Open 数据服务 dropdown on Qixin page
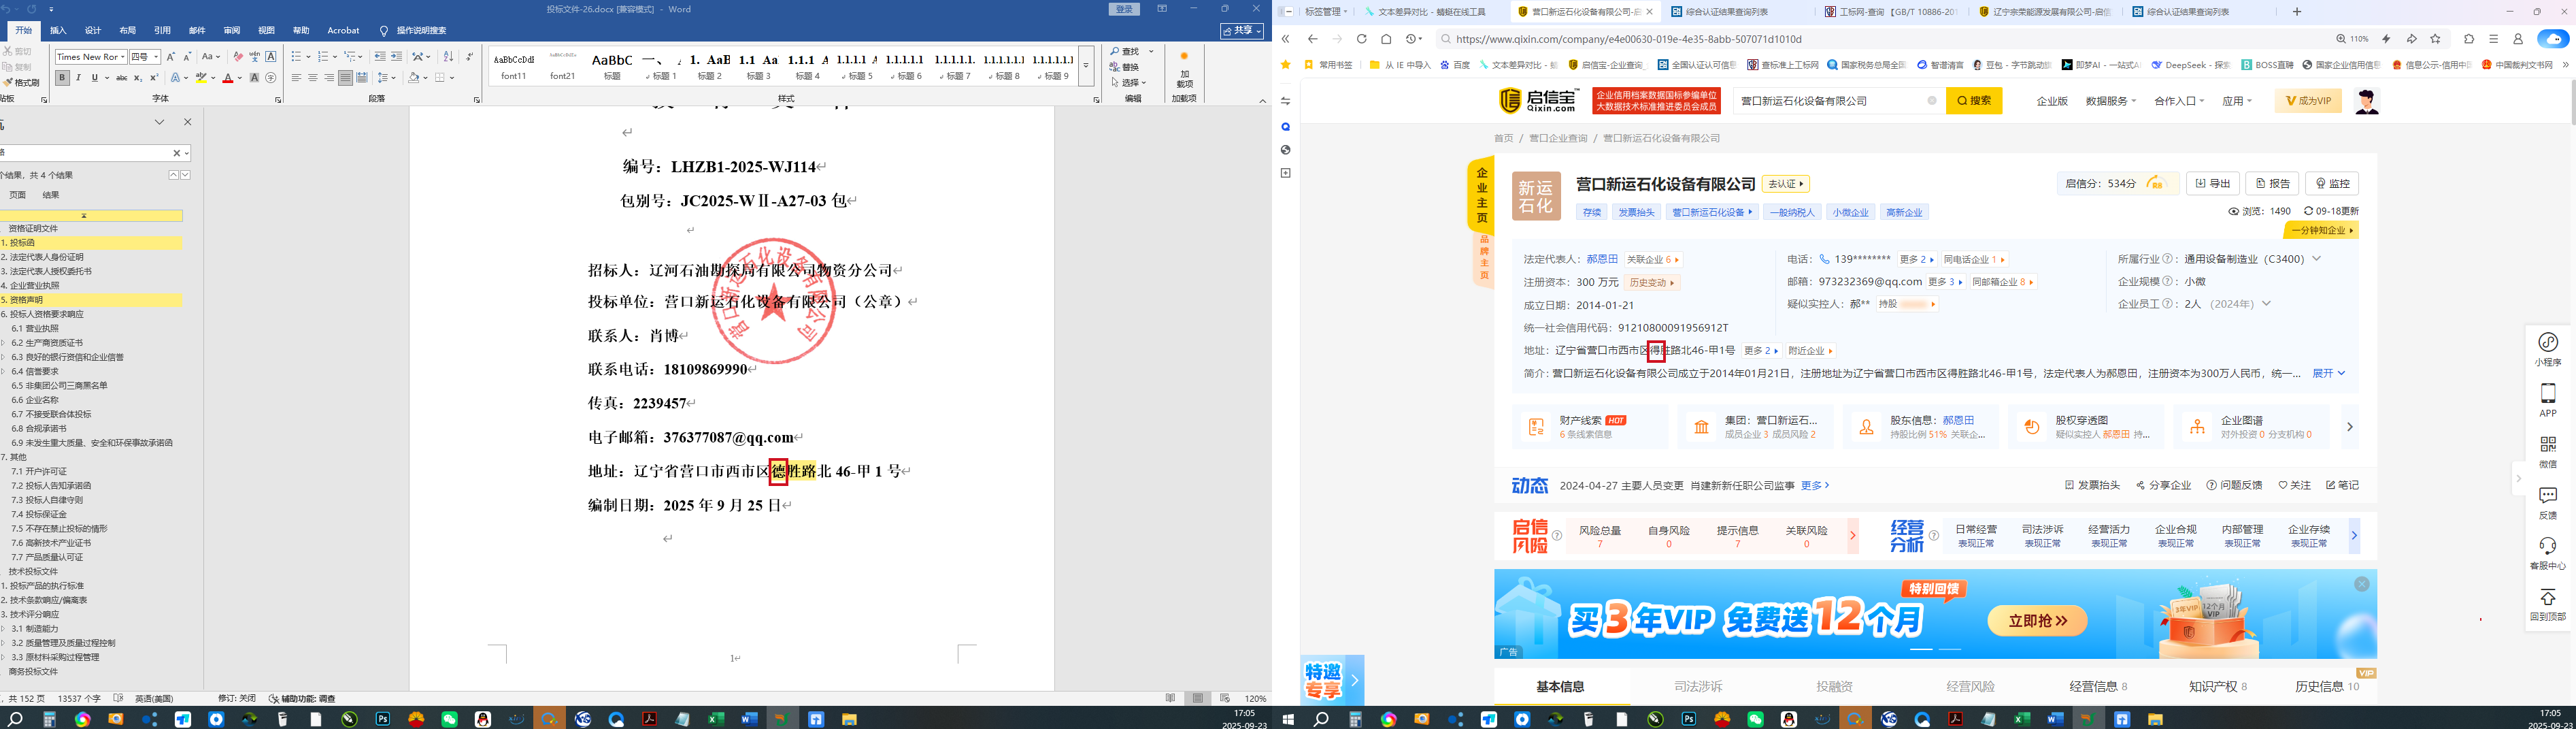Screen dimensions: 2576x729 [x=2110, y=101]
